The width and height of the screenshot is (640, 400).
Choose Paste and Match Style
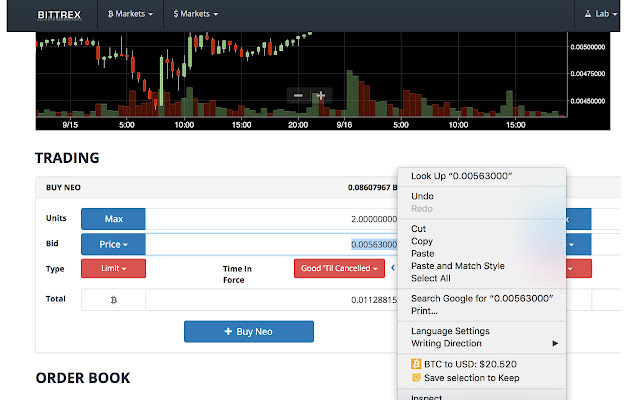(x=482, y=266)
